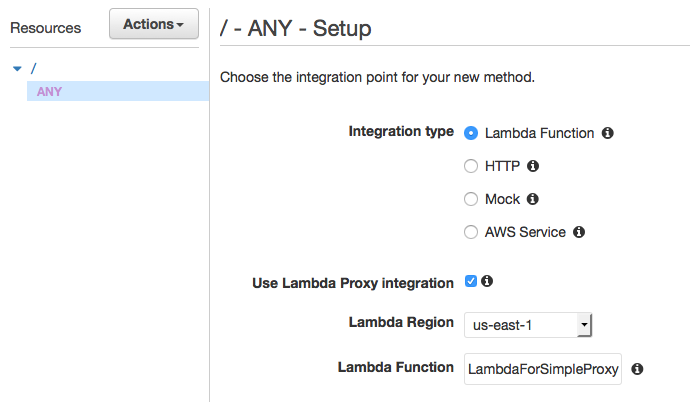This screenshot has width=690, height=402.
Task: Click the Lambda Function name field
Action: pos(543,369)
